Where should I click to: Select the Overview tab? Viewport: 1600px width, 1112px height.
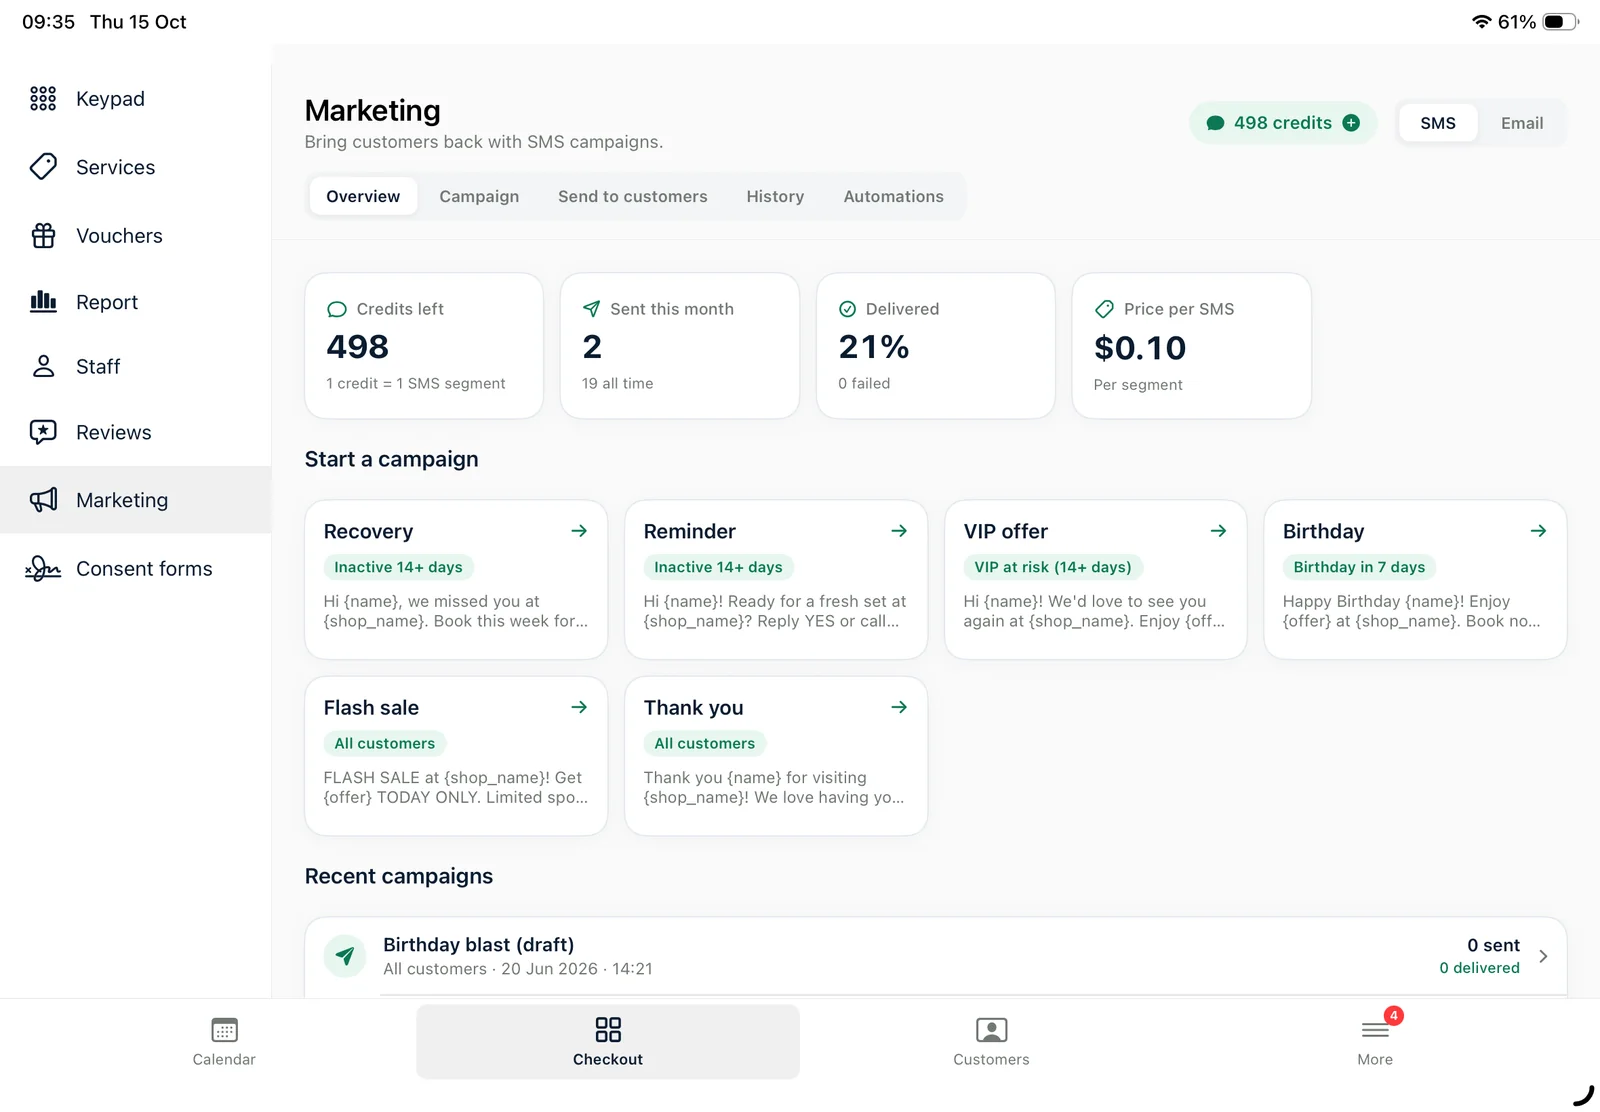pyautogui.click(x=363, y=196)
